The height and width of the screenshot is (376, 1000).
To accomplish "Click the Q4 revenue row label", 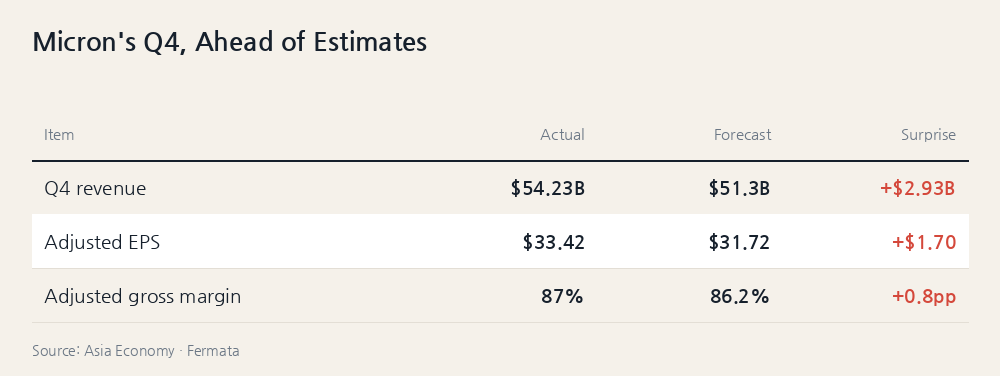I will click(x=95, y=189).
